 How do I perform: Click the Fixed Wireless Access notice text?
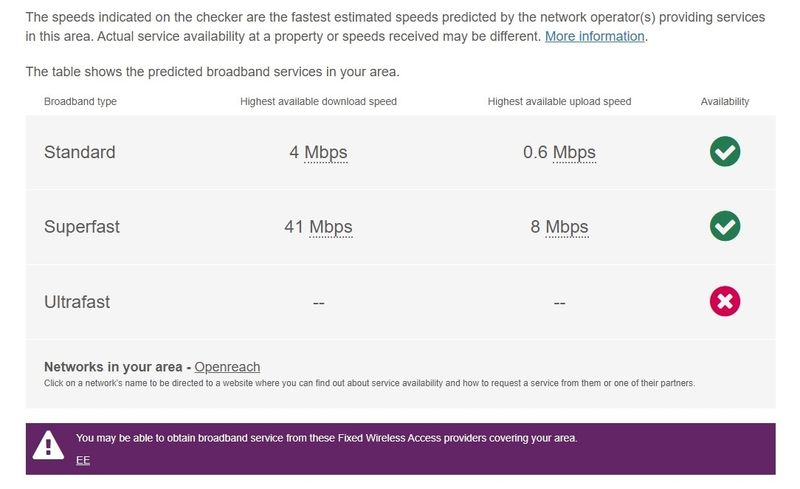(x=327, y=438)
